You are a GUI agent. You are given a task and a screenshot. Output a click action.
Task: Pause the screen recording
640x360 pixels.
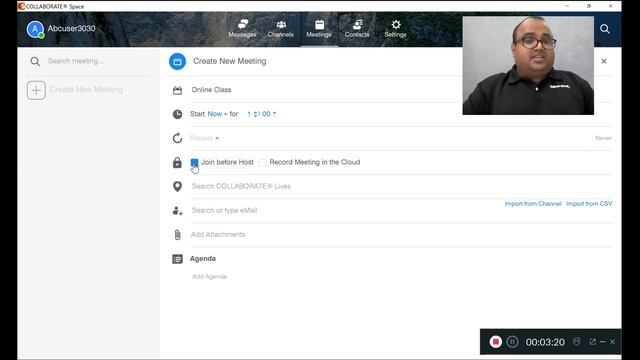click(x=512, y=342)
